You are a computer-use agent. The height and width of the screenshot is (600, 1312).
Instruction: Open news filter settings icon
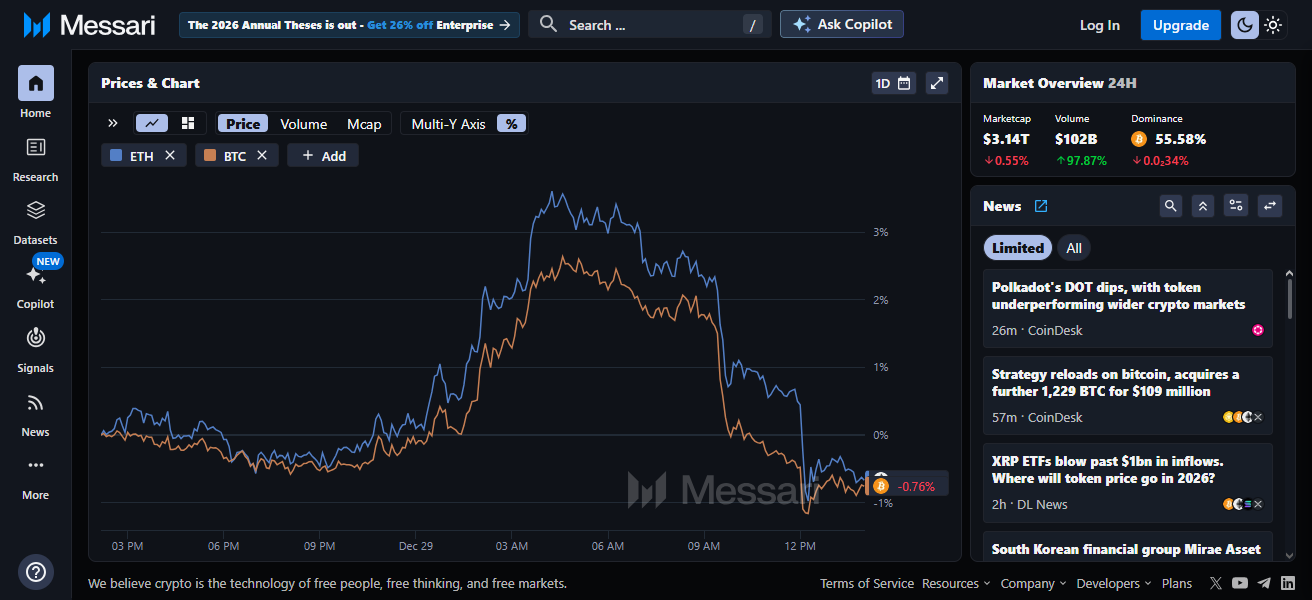(1236, 205)
